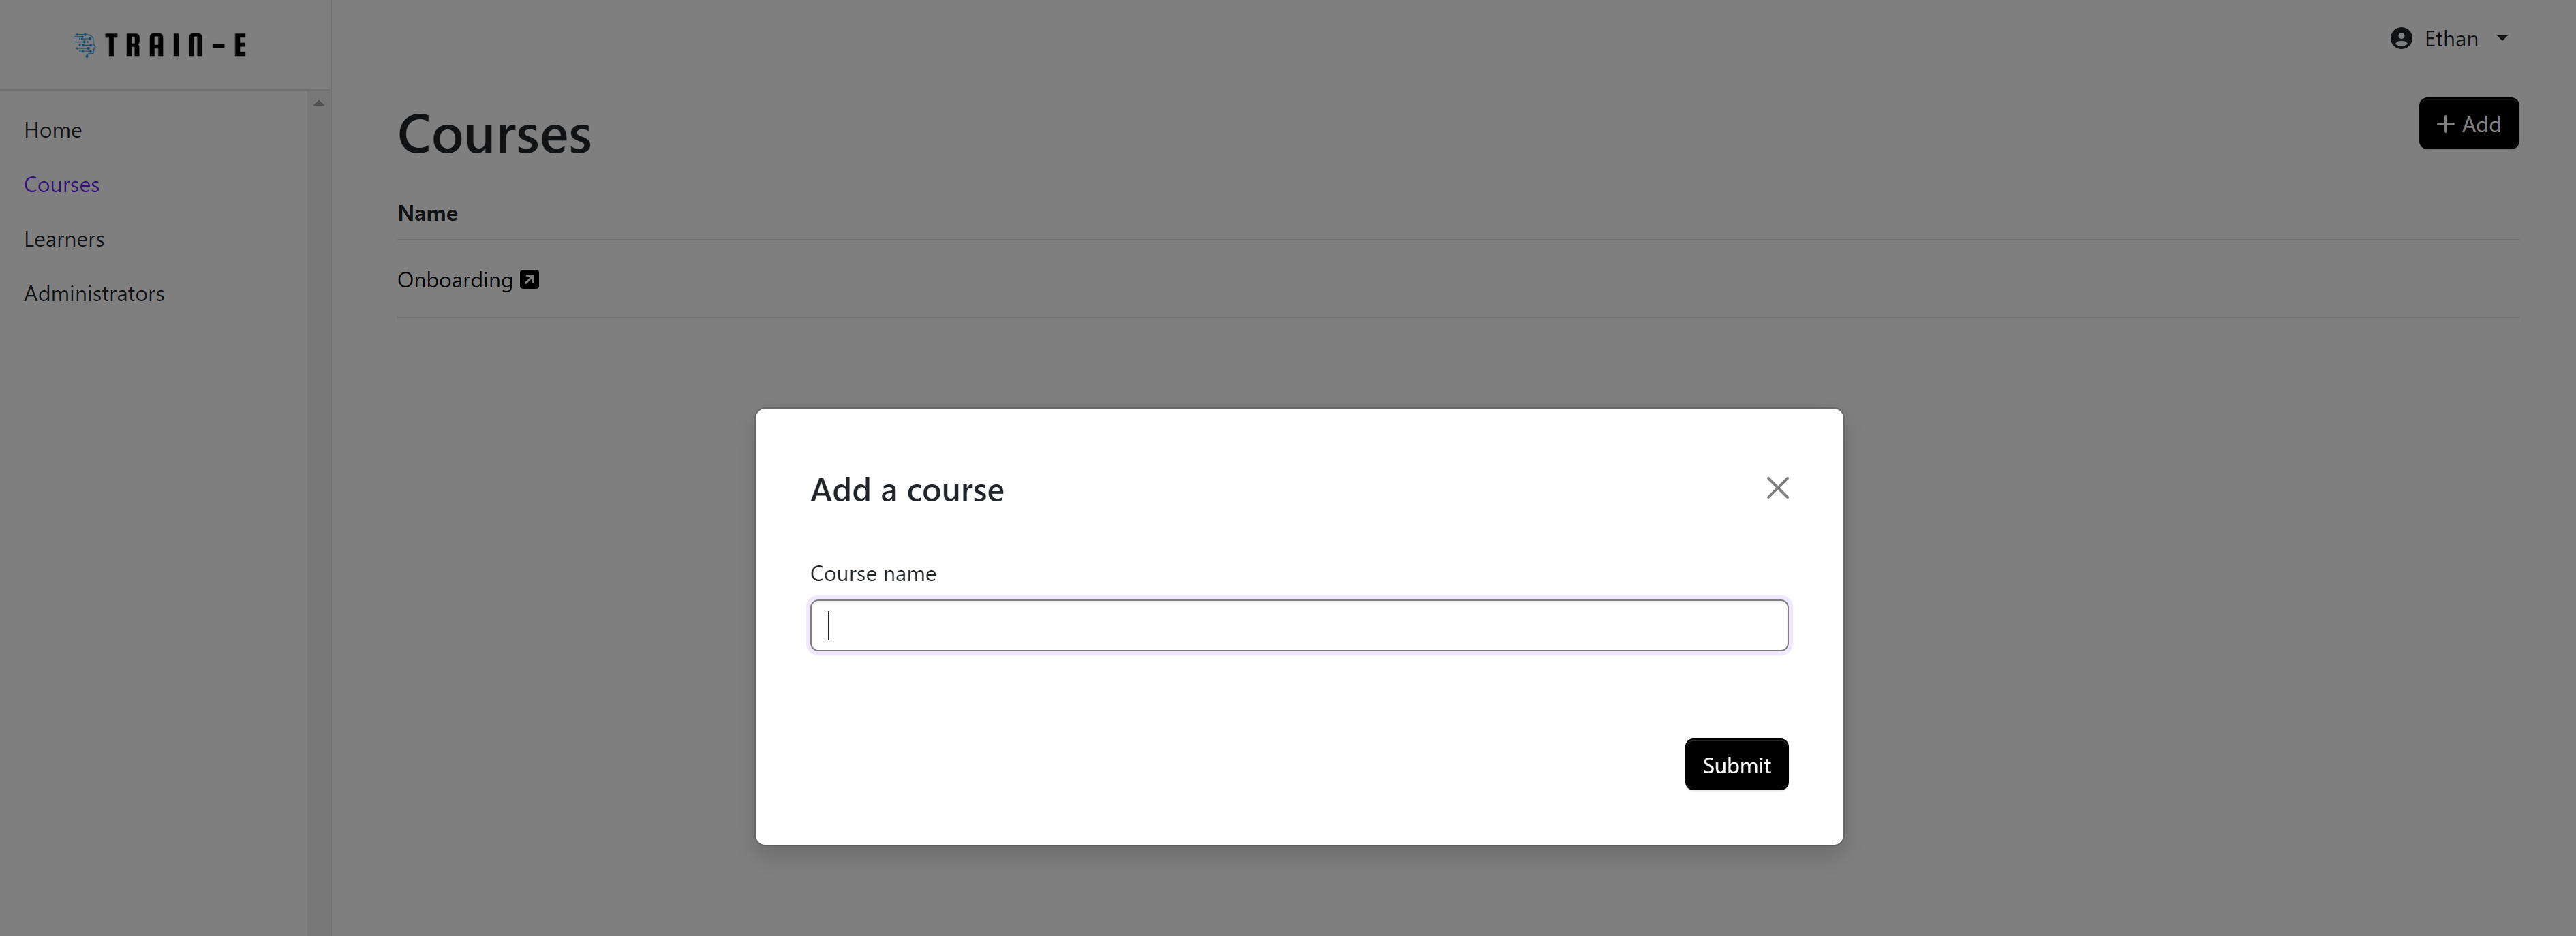The image size is (2576, 936).
Task: Click inside the Course name field
Action: point(1298,624)
